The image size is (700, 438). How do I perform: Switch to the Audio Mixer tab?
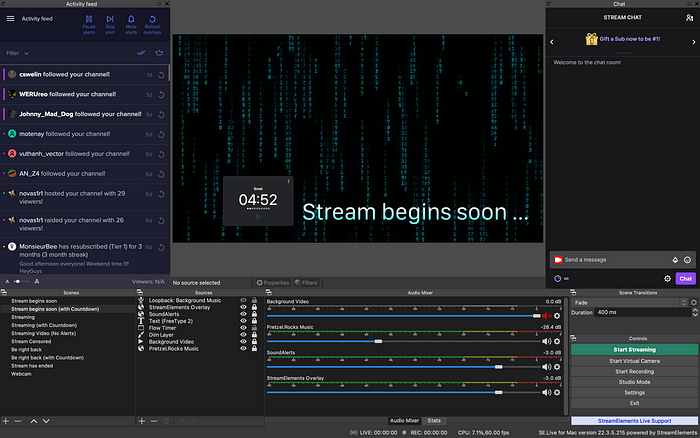[404, 421]
